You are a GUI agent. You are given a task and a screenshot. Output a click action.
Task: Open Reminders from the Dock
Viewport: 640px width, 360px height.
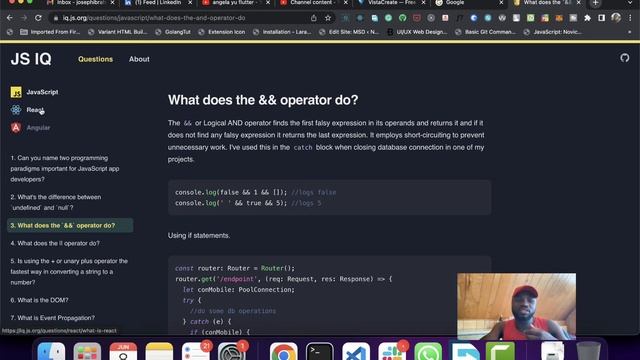point(196,352)
